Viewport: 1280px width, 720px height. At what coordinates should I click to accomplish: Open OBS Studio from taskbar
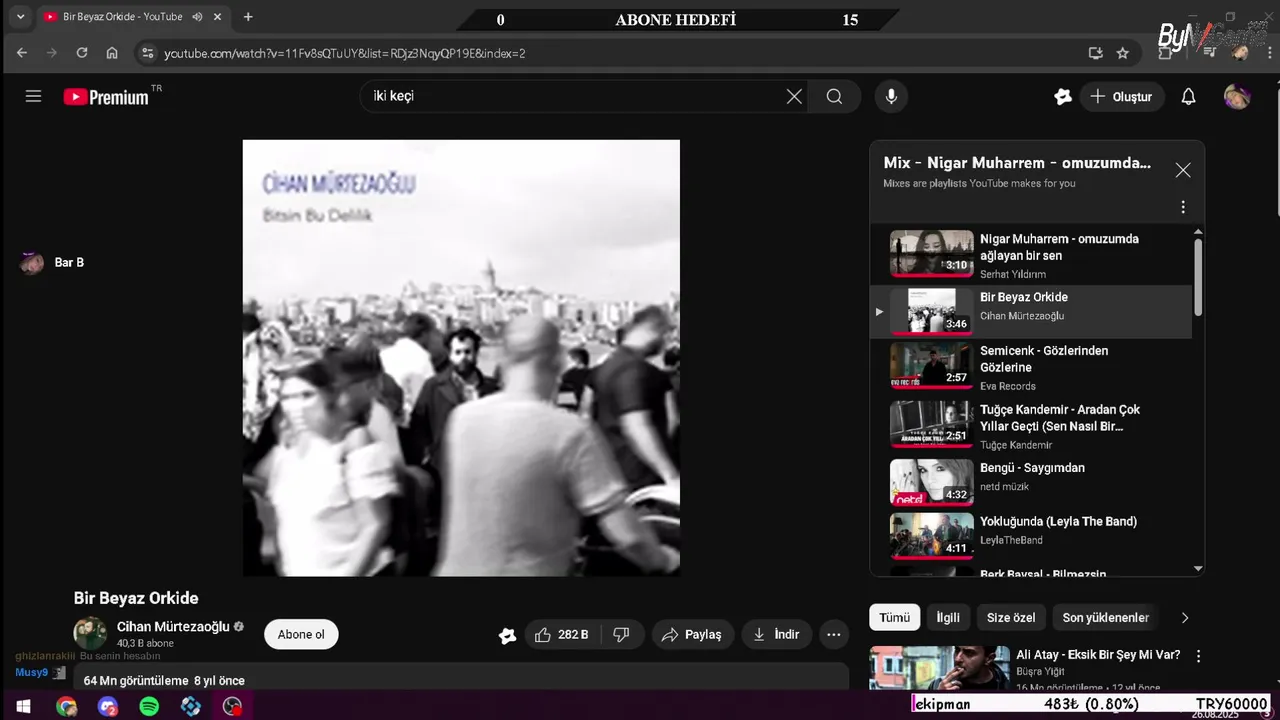click(x=232, y=707)
